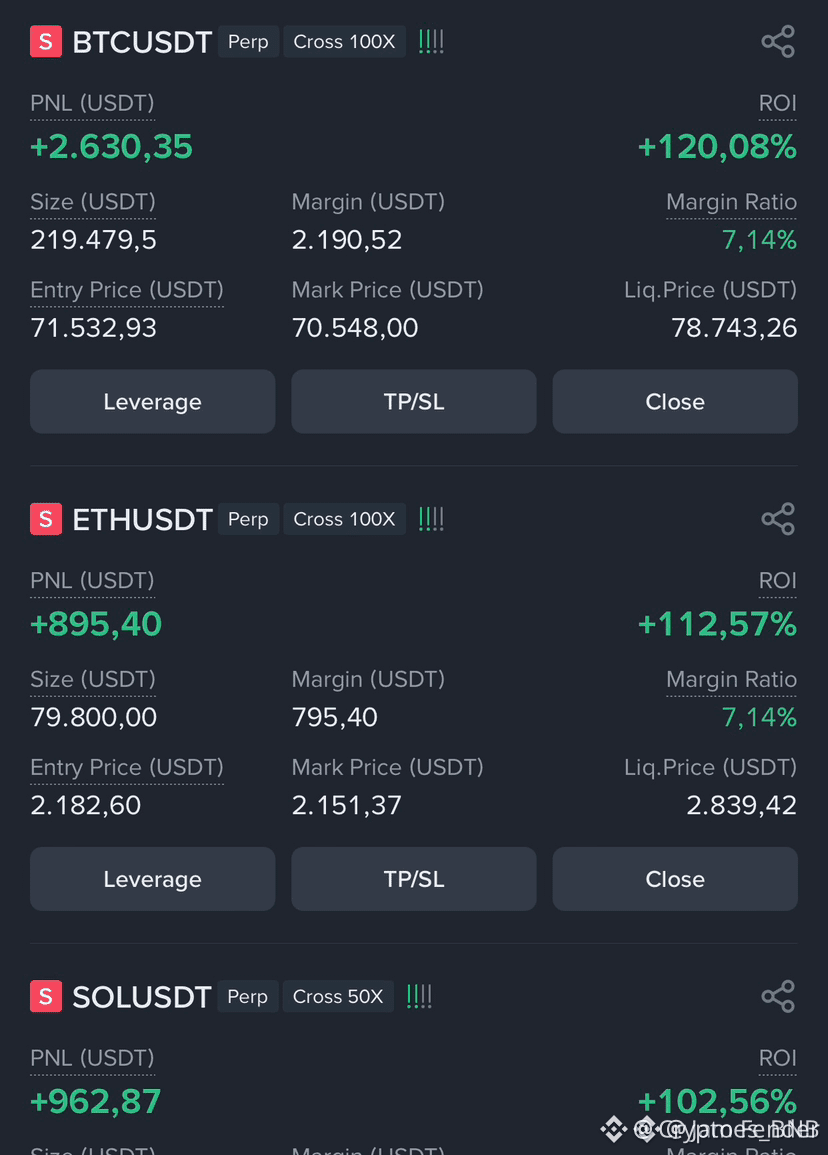828x1155 pixels.
Task: Tap the red S badge beside SOLUSDT
Action: pyautogui.click(x=46, y=996)
